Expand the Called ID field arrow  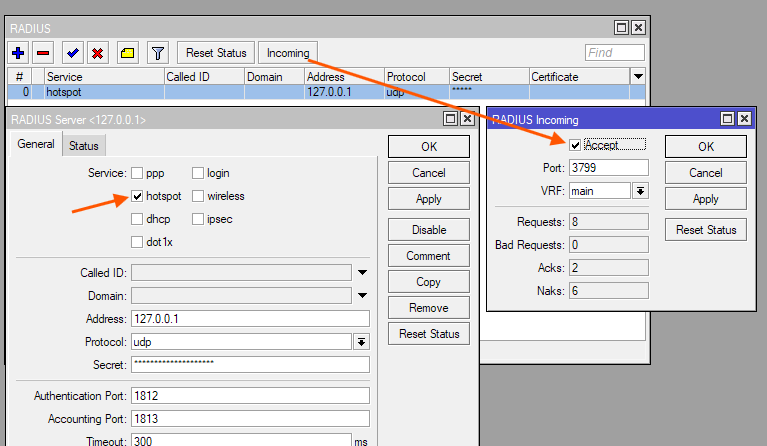tap(362, 272)
